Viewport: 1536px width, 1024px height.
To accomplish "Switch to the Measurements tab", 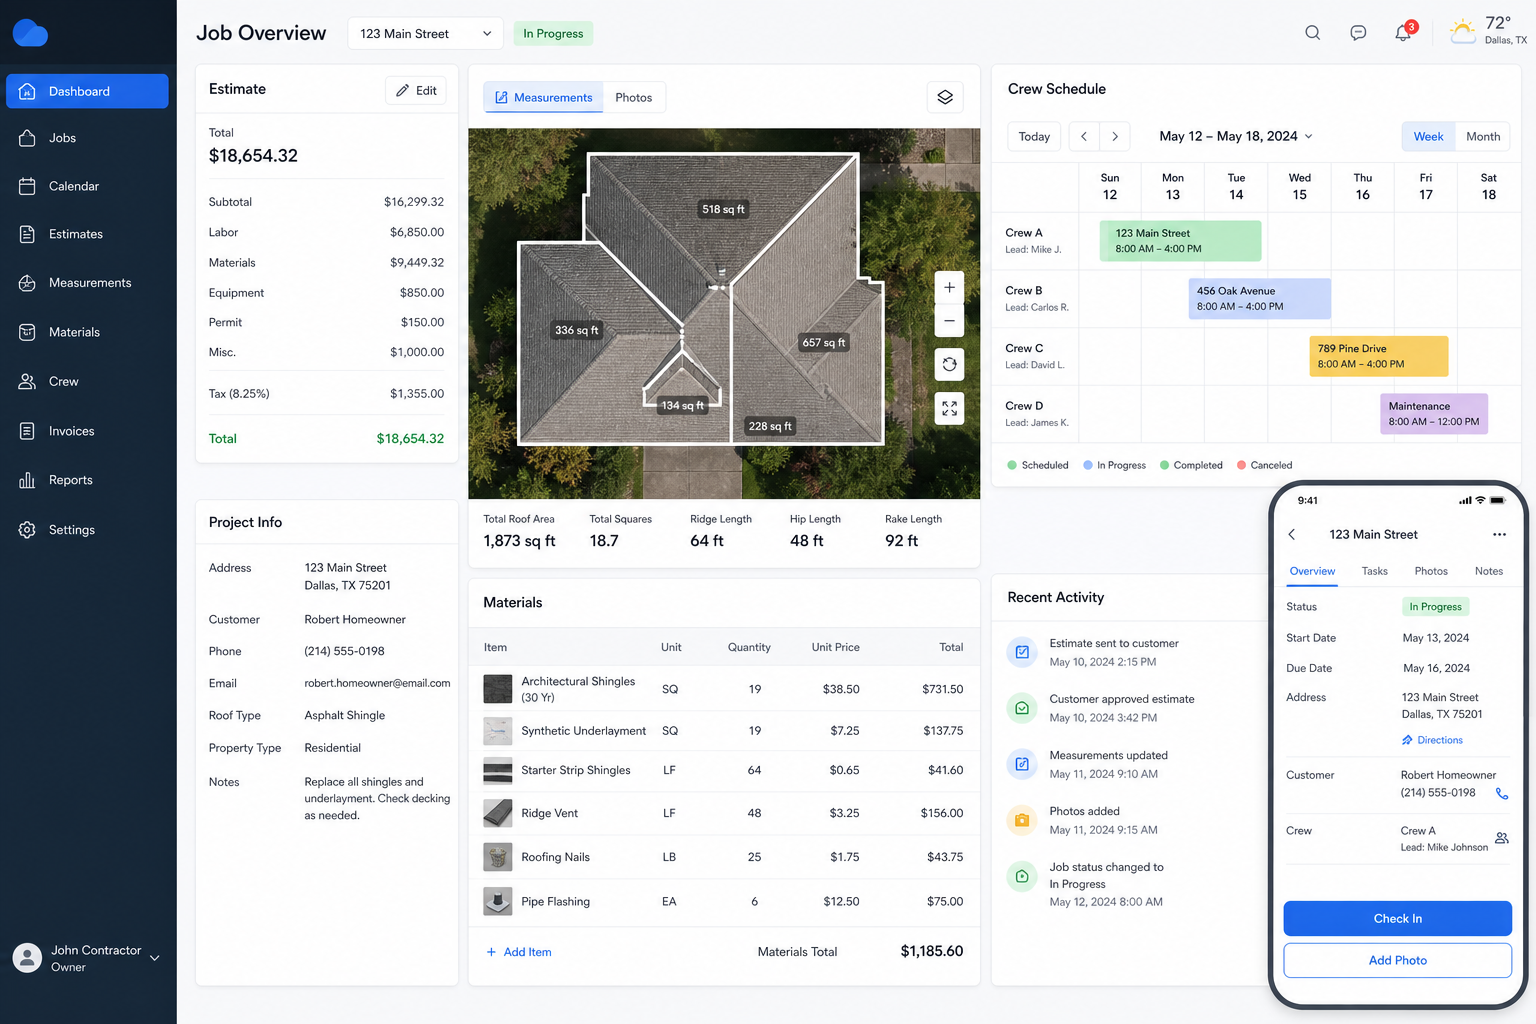I will click(544, 97).
